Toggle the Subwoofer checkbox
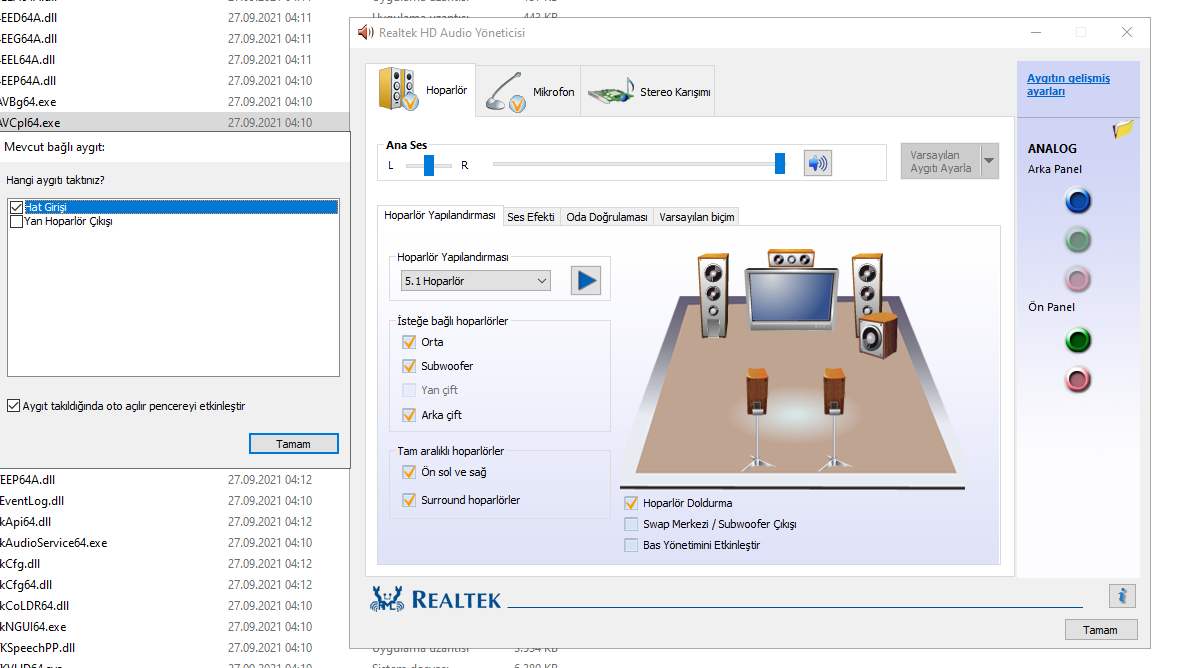This screenshot has height=668, width=1201. pyautogui.click(x=409, y=366)
